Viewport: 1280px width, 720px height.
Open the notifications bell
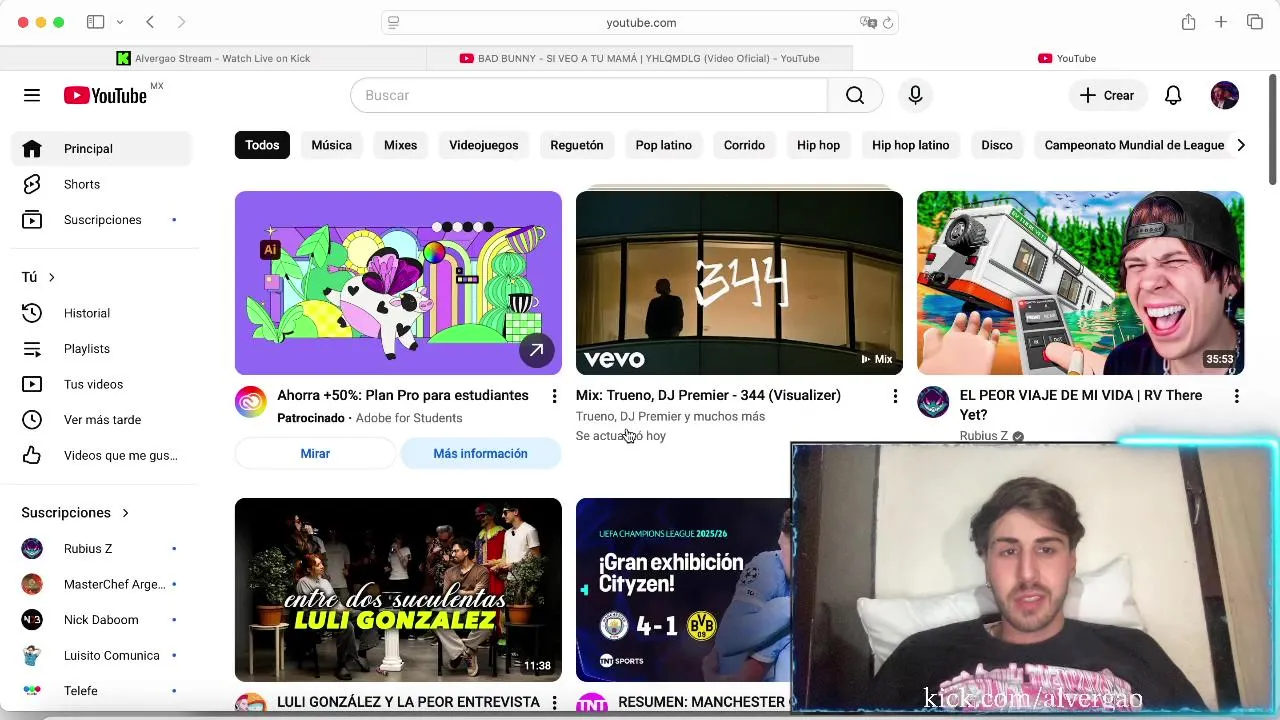click(x=1173, y=95)
